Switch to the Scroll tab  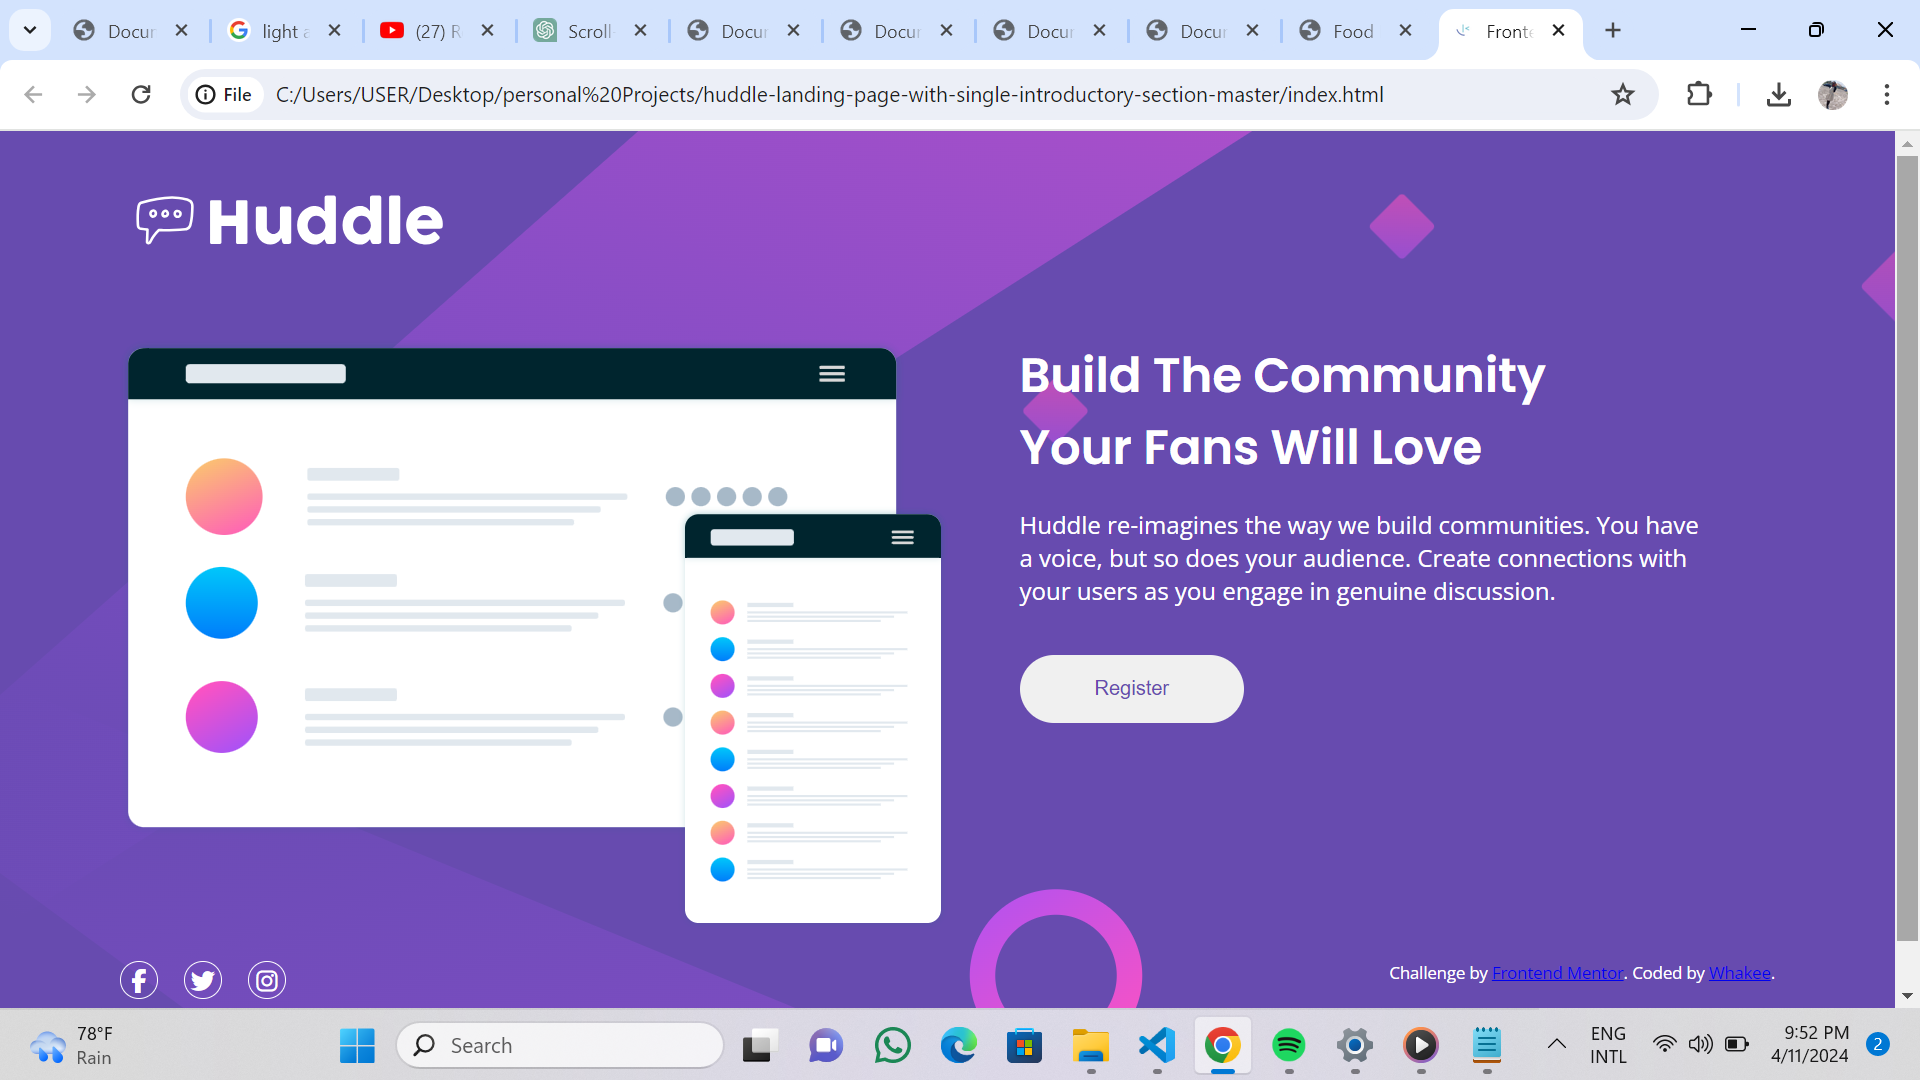588,31
